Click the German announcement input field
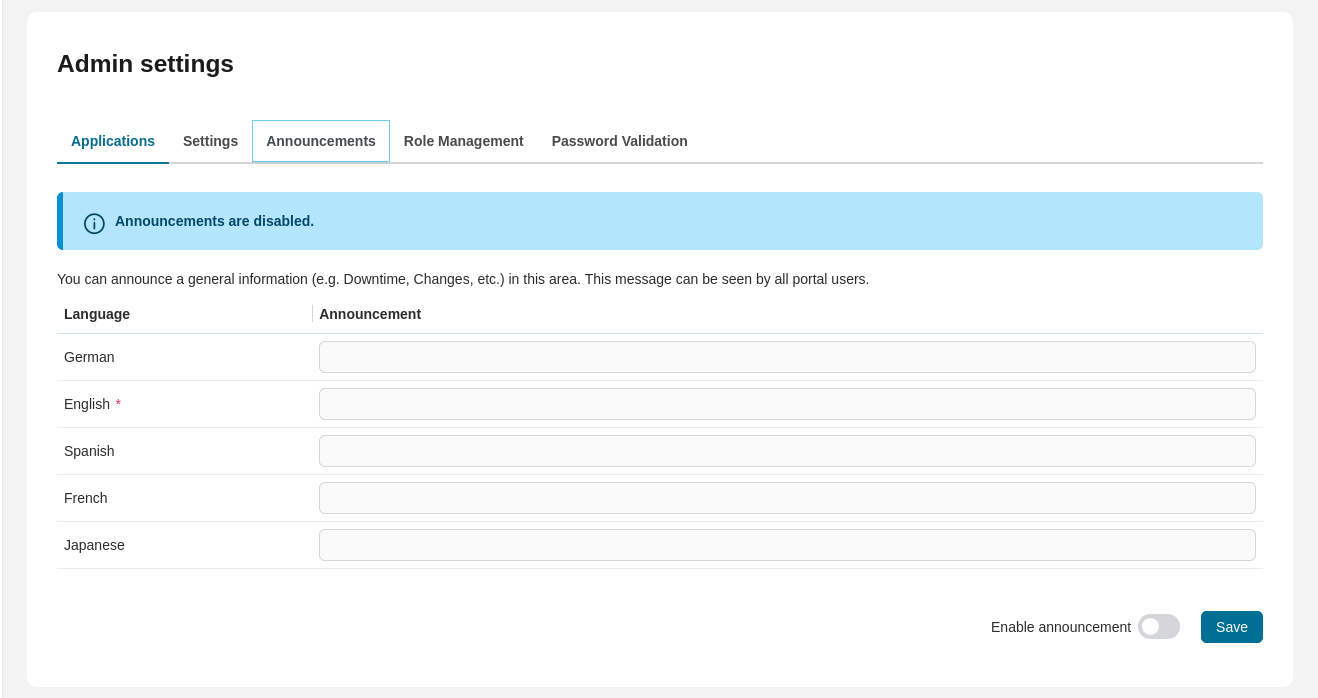 (787, 356)
